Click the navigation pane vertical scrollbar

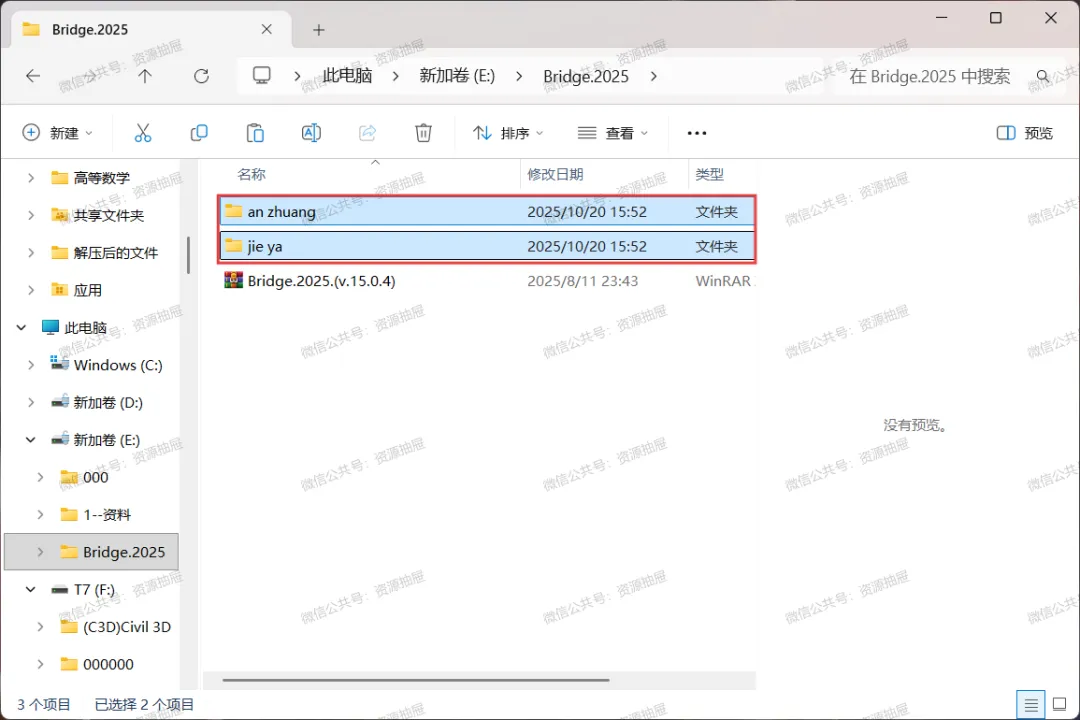point(188,255)
